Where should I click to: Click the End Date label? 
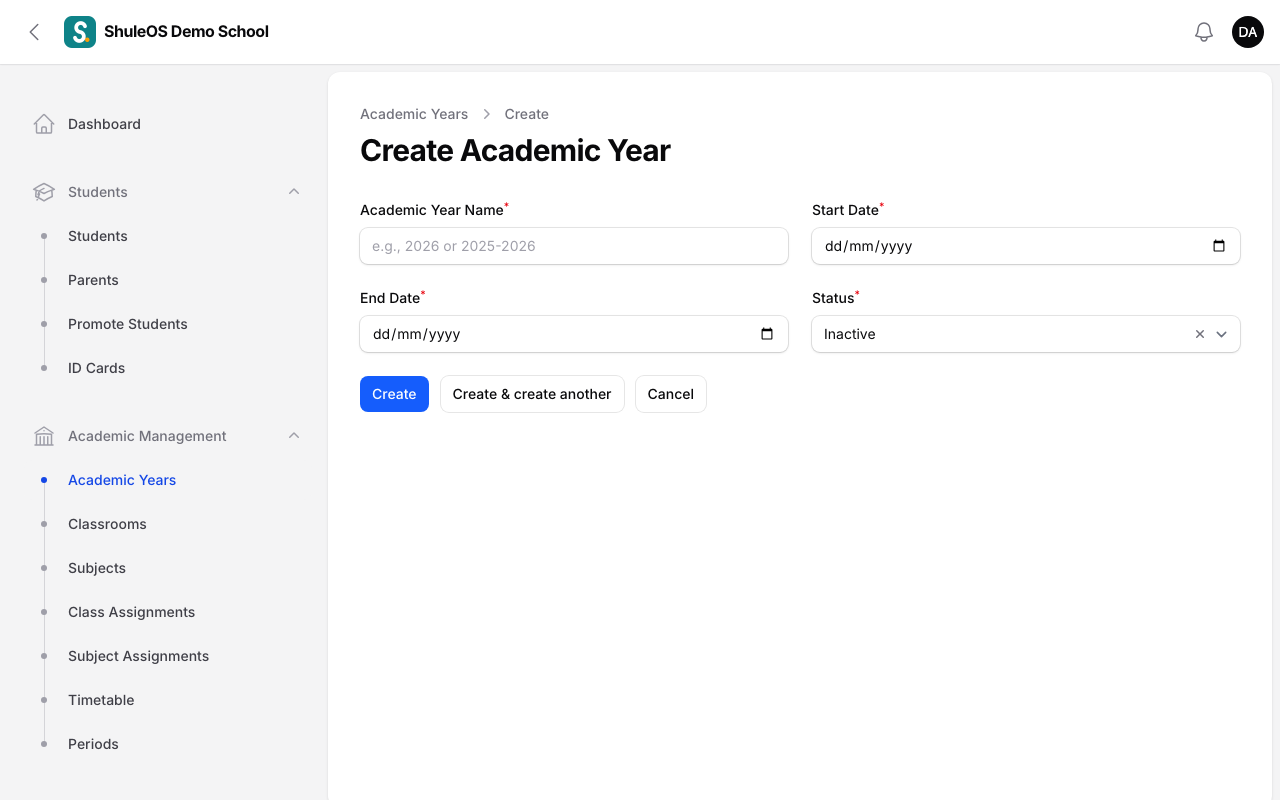coord(390,298)
